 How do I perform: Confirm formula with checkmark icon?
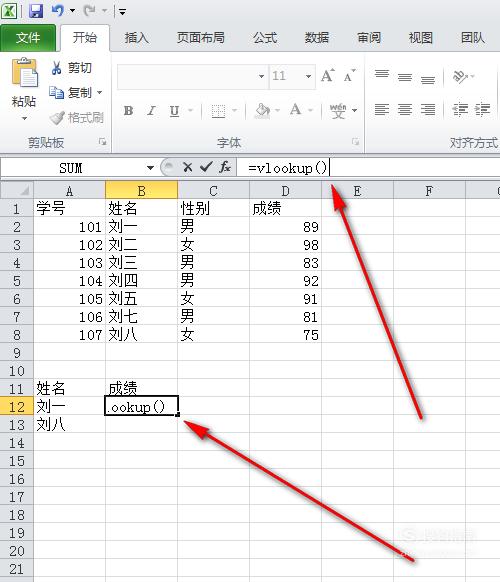point(206,168)
